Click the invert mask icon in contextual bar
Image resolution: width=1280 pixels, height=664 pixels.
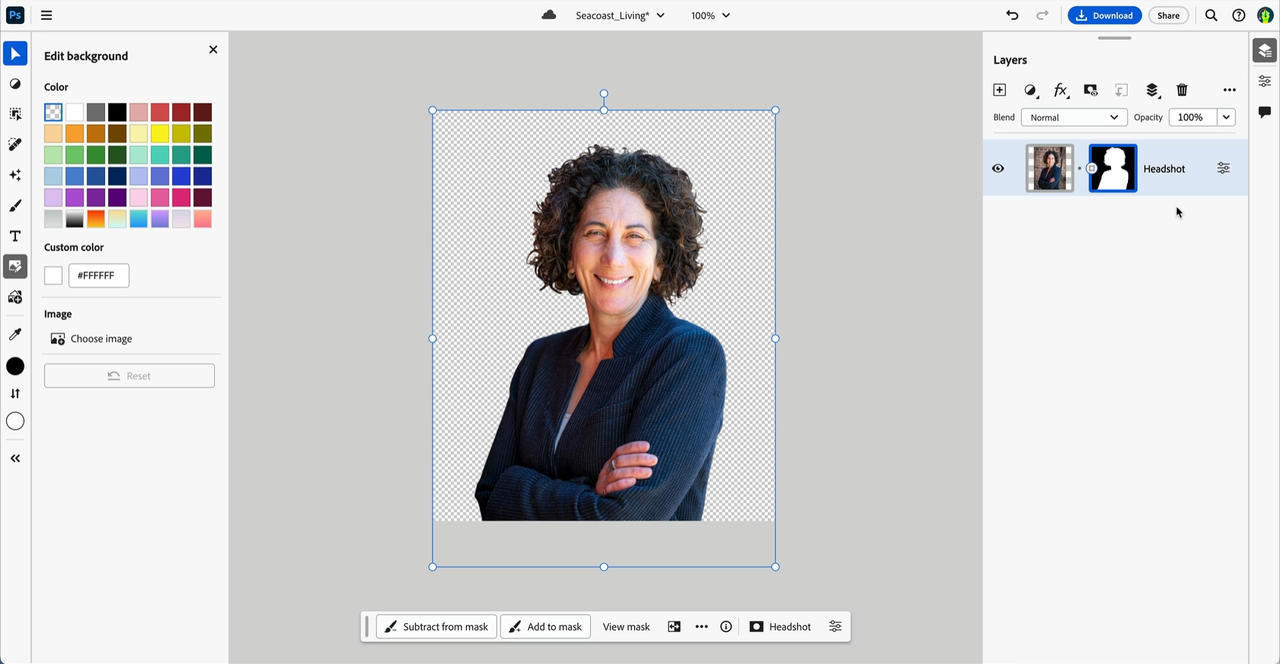(x=674, y=627)
